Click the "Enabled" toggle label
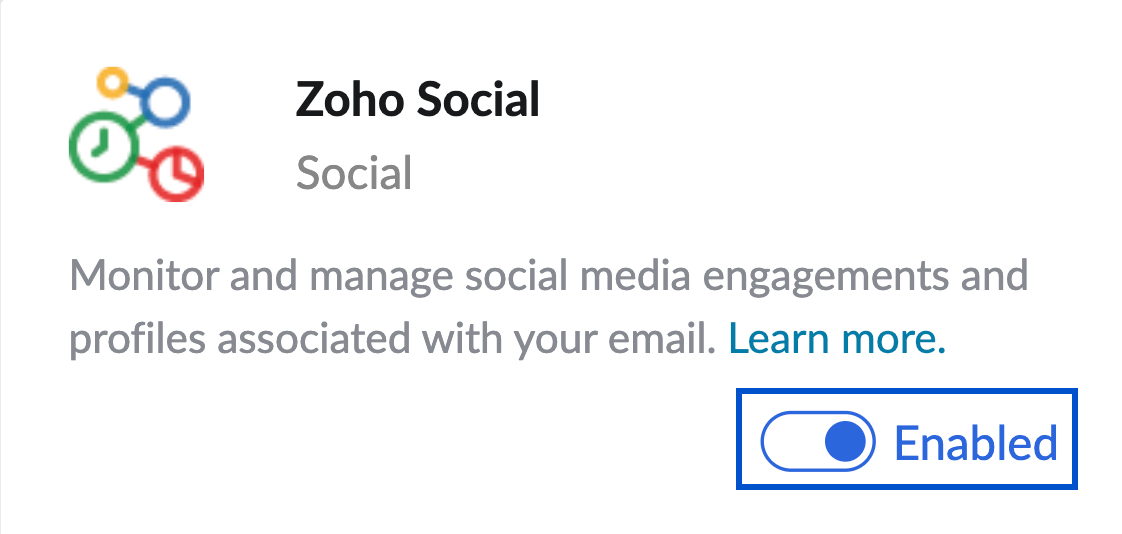This screenshot has height=534, width=1122. point(975,442)
